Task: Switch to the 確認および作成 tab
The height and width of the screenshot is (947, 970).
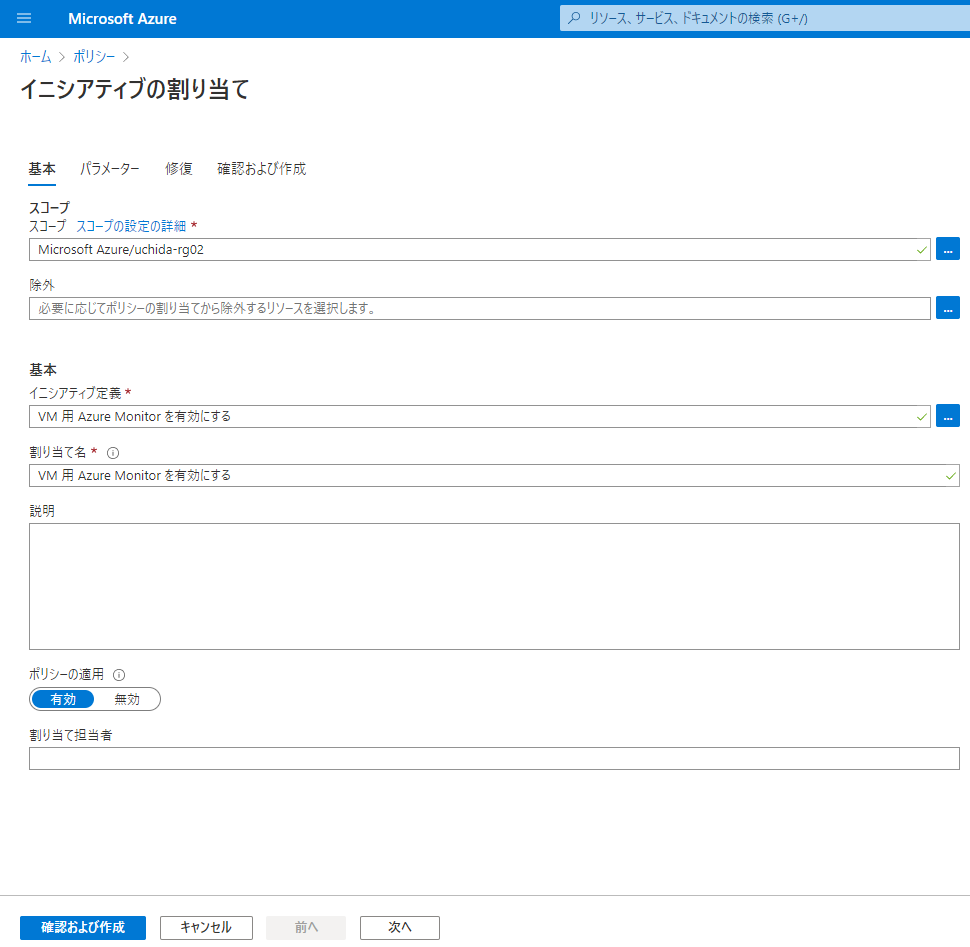Action: click(x=262, y=169)
